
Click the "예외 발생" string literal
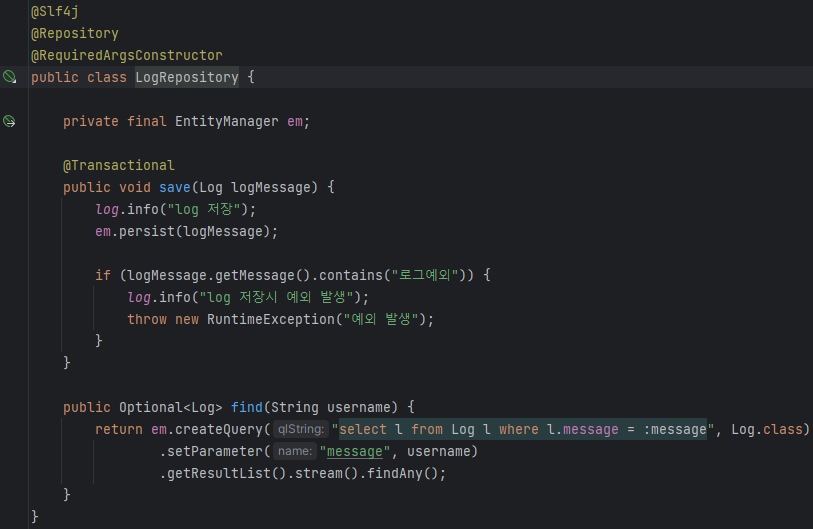[x=381, y=319]
